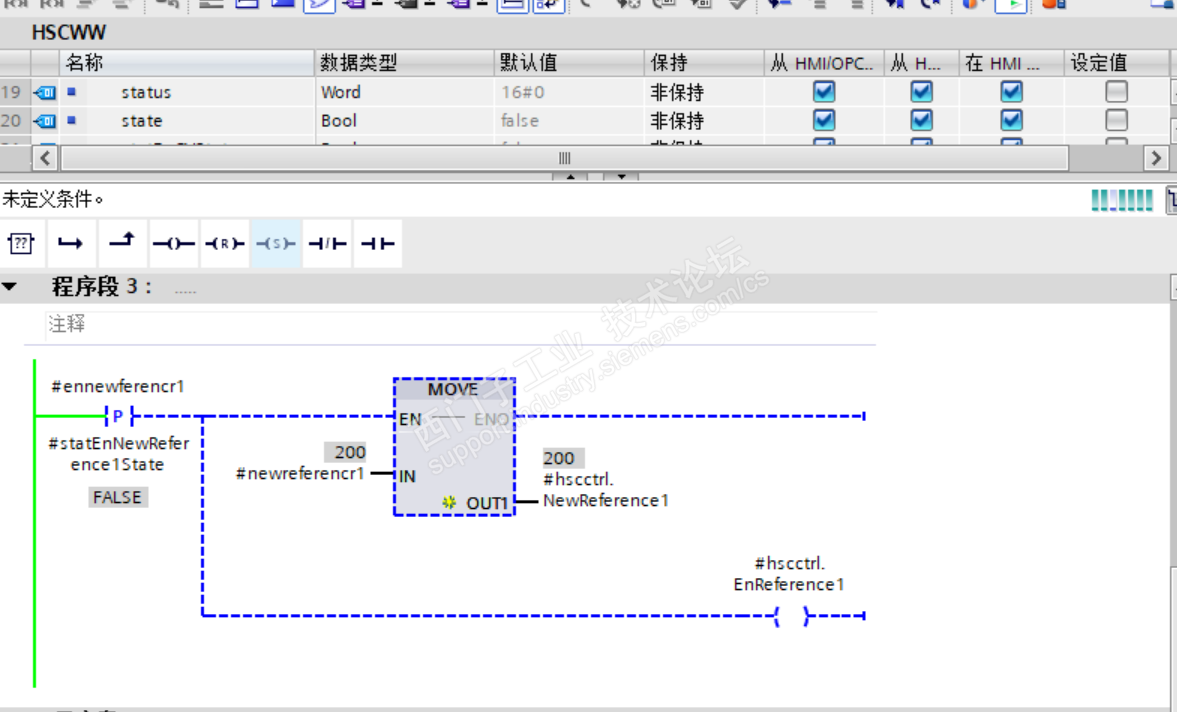The width and height of the screenshot is (1177, 712).
Task: Click the EN pin of MOVE
Action: pos(410,419)
